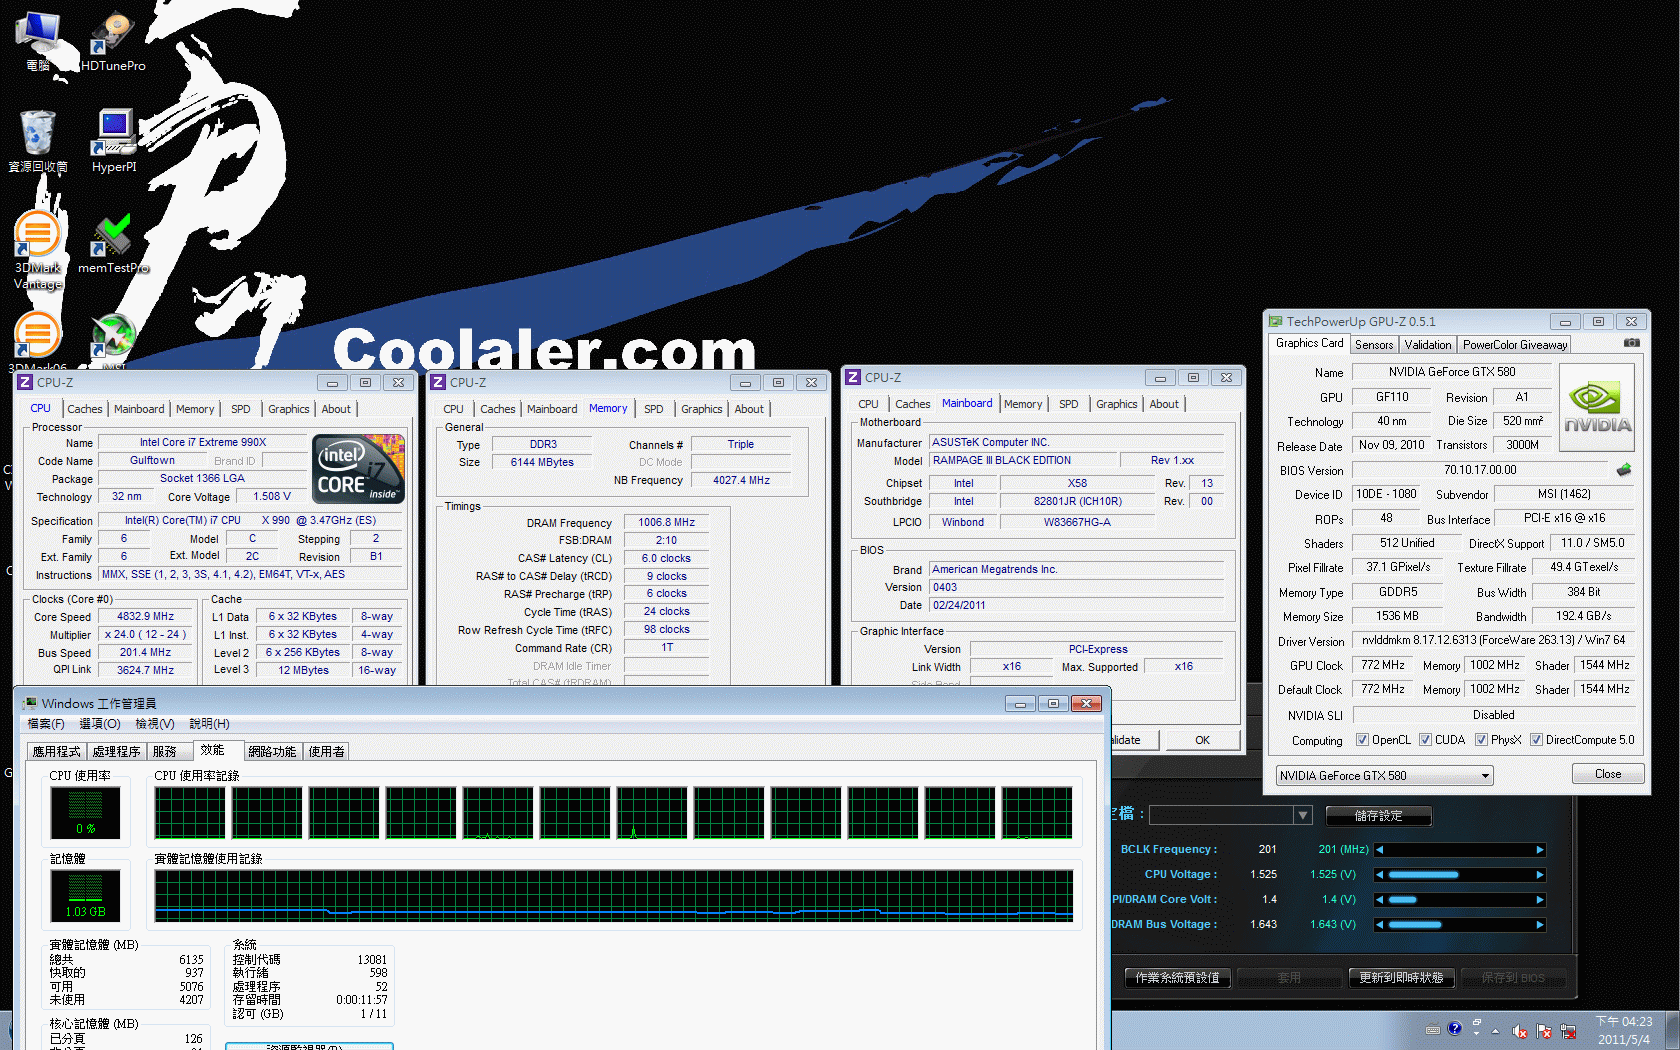
Task: Click the BIOS save chip icon in GPU-Z
Action: 1624,470
